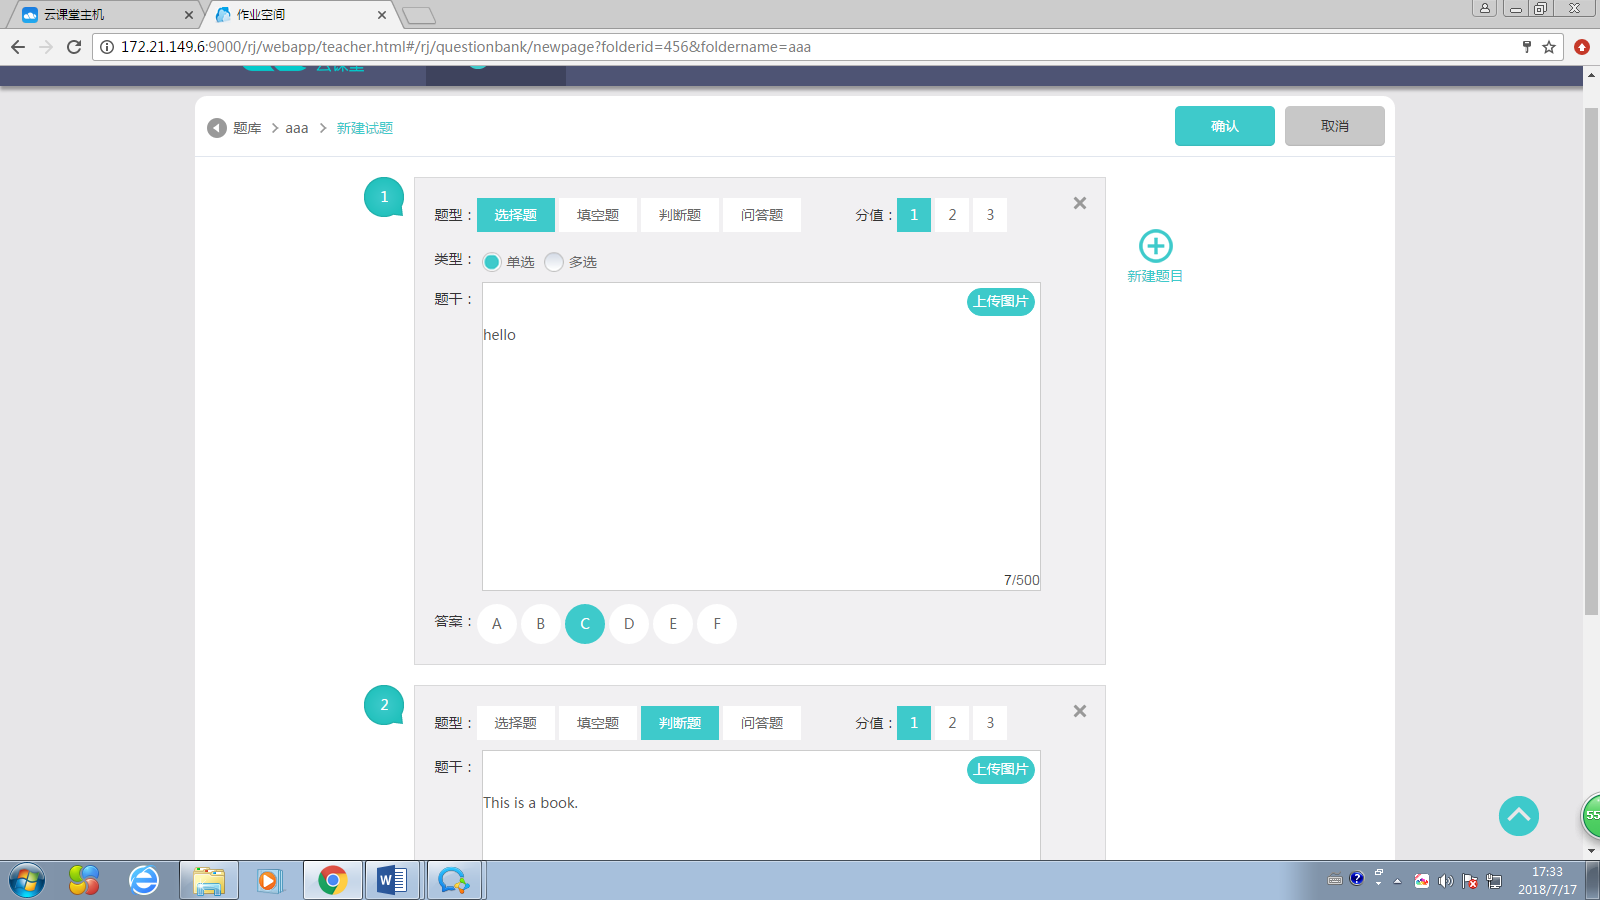Open Microsoft Word from the taskbar

tap(391, 880)
